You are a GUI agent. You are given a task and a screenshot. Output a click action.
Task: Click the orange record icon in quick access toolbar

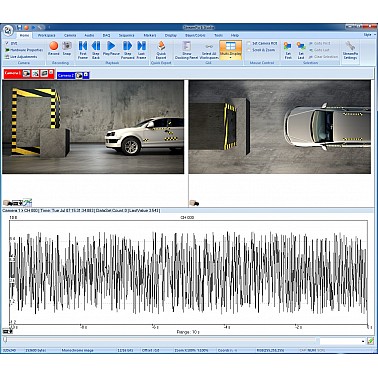(26, 27)
